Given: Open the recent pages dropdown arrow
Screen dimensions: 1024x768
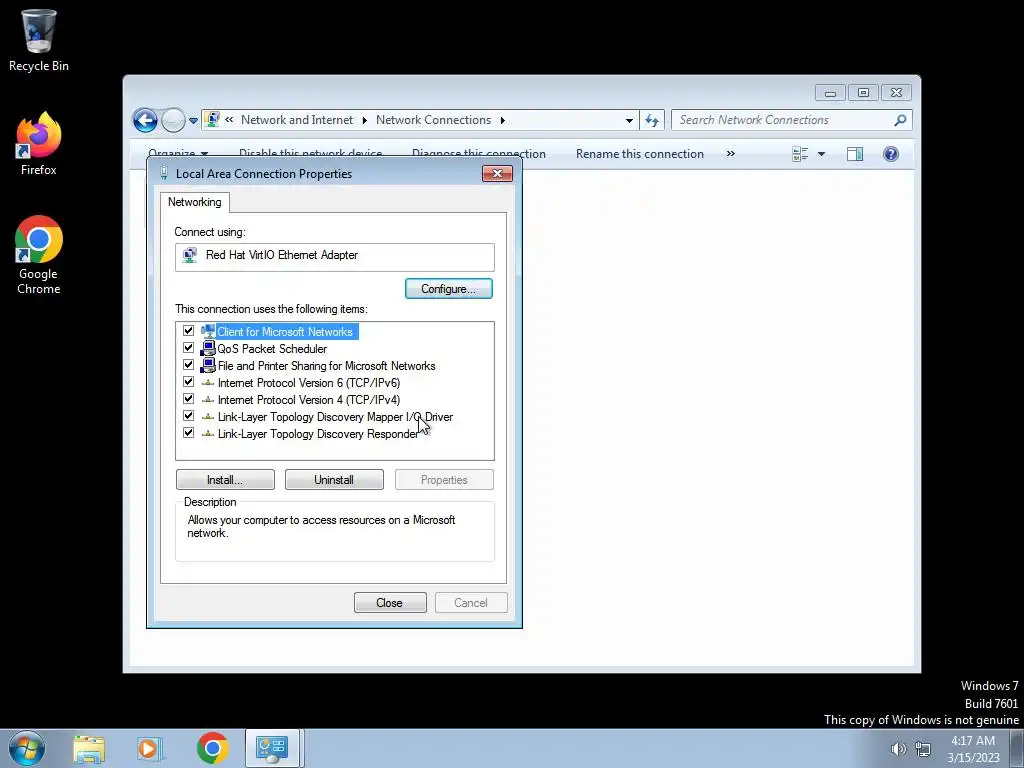Looking at the screenshot, I should point(193,121).
